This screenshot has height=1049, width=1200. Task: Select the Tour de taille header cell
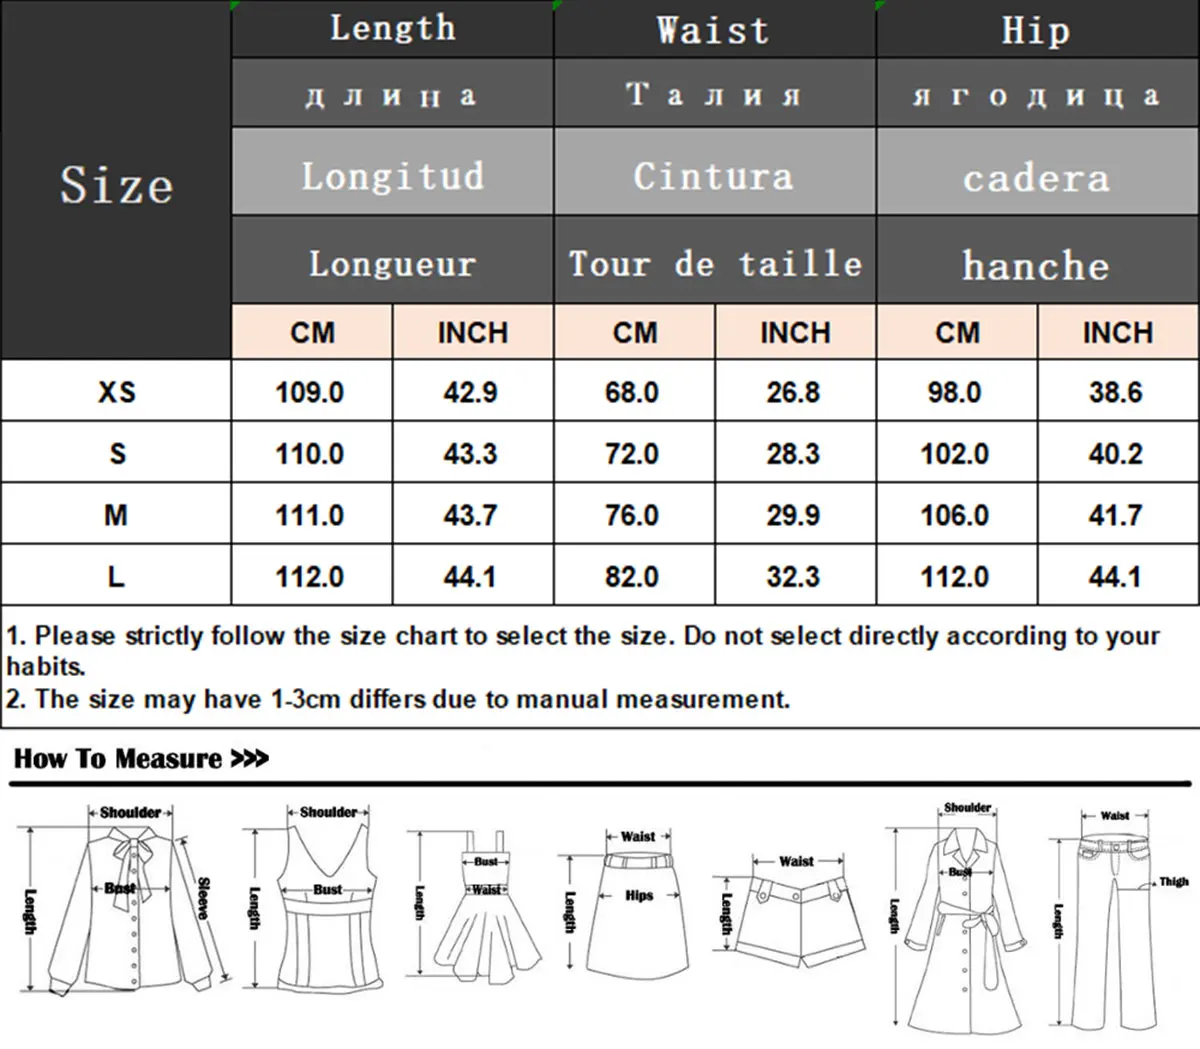(714, 264)
